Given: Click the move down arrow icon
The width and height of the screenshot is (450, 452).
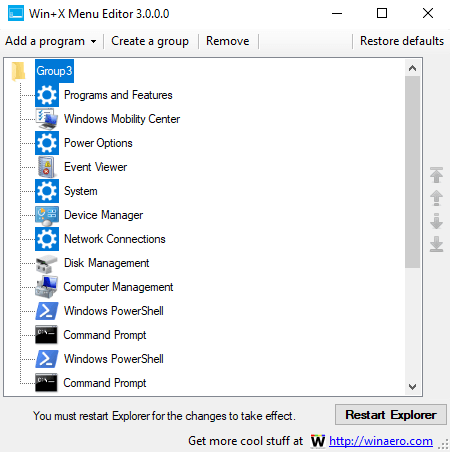Looking at the screenshot, I should 436,221.
